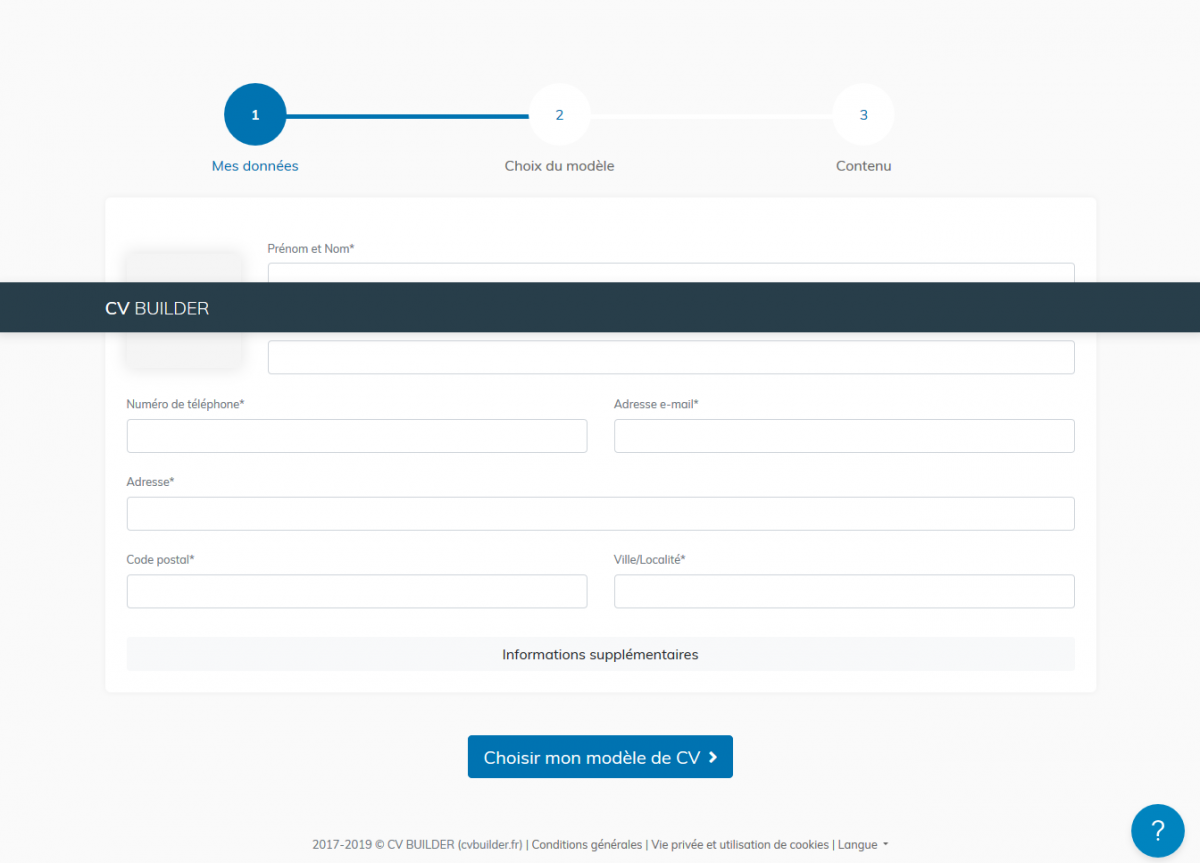Open the Conditions générales link
This screenshot has width=1200, height=863.
[x=587, y=845]
